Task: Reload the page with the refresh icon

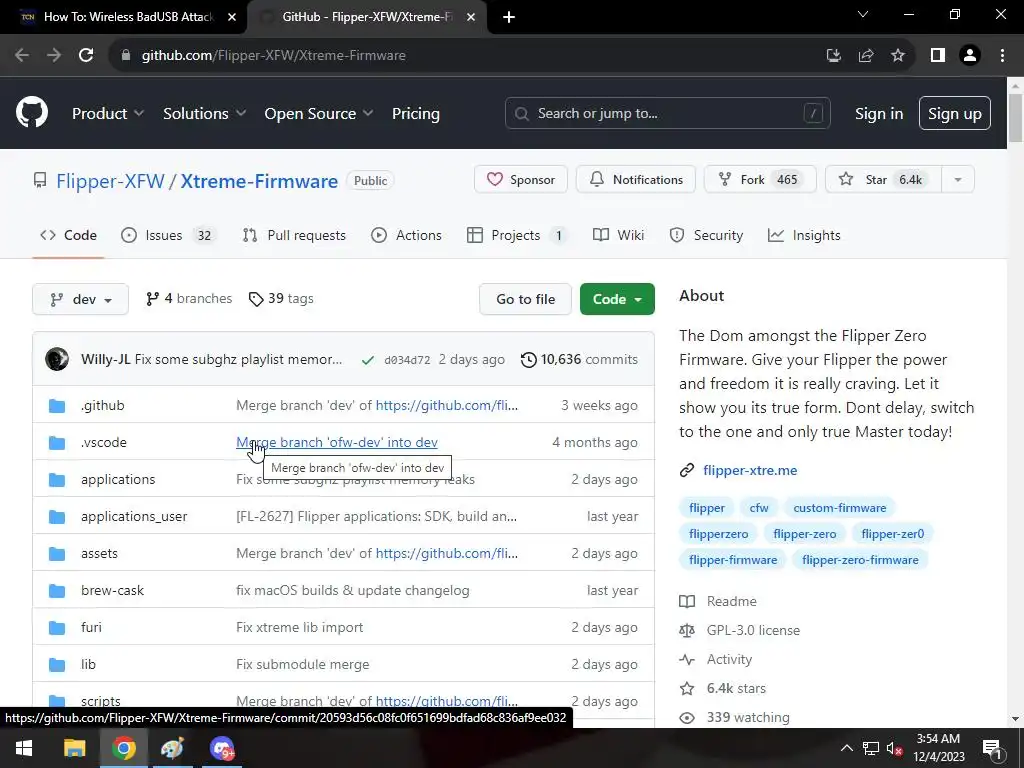Action: coord(86,56)
